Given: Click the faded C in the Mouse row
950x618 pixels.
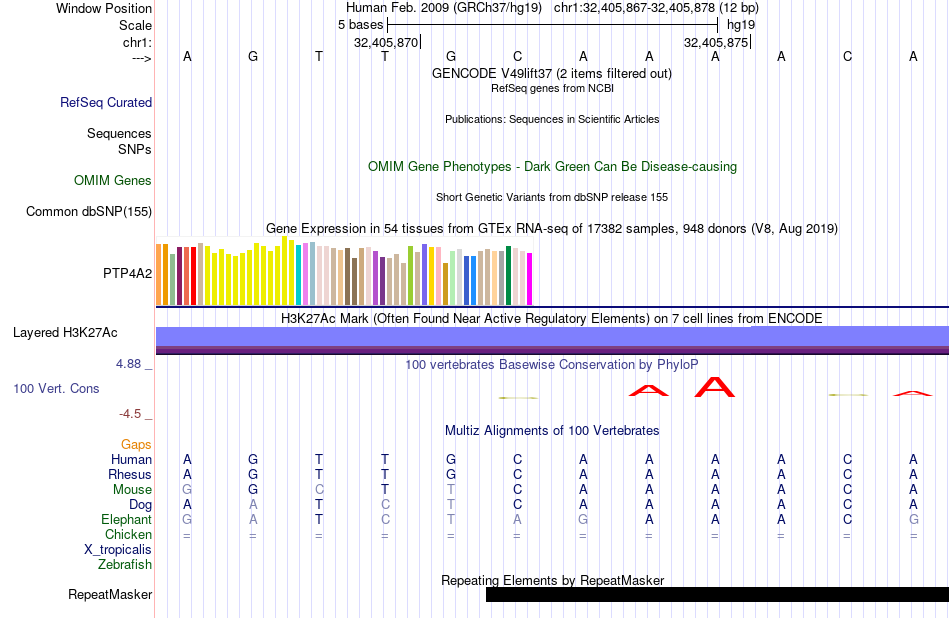Looking at the screenshot, I should click(x=319, y=490).
